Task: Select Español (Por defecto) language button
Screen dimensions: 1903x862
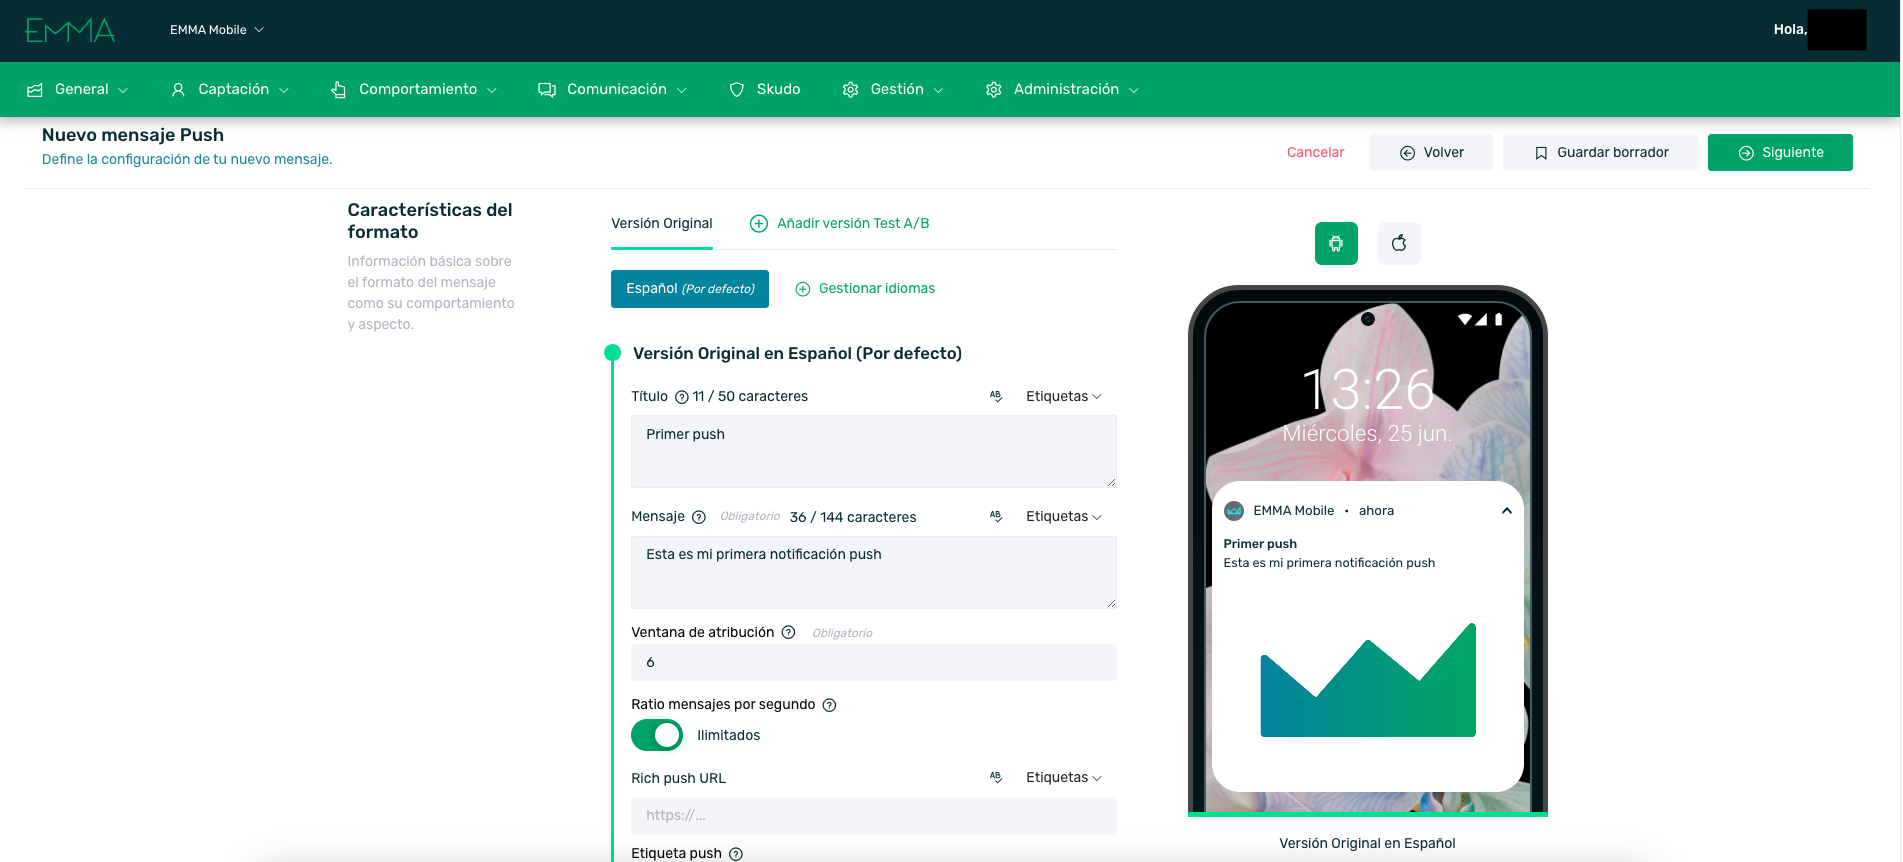Action: pyautogui.click(x=690, y=289)
